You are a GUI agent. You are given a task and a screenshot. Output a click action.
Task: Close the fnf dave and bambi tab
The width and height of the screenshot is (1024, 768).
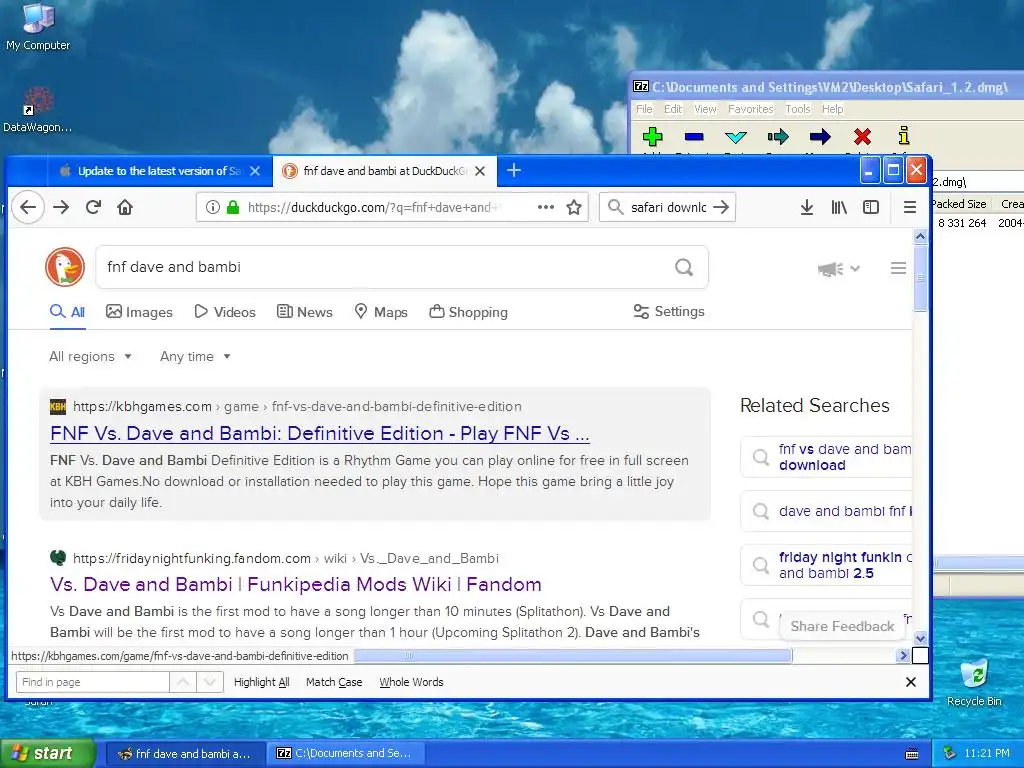[x=479, y=170]
